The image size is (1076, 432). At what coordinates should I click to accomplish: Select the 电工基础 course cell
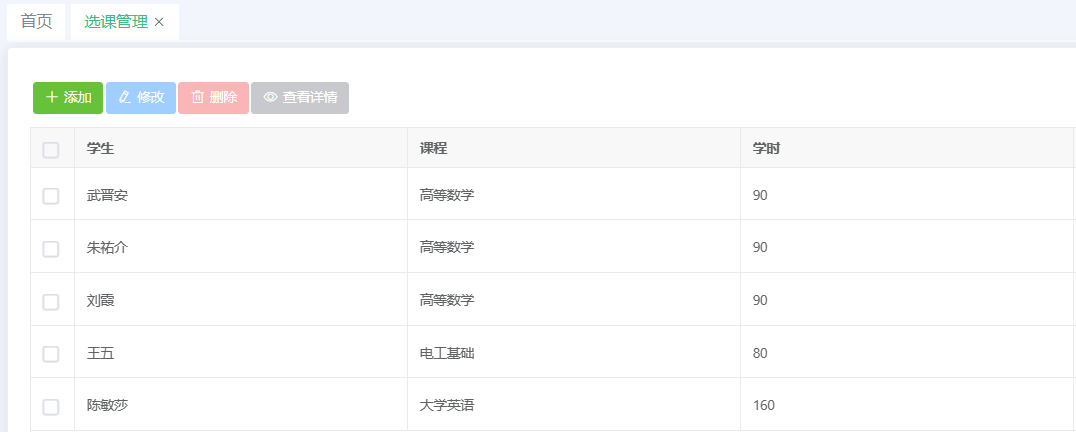(x=447, y=353)
